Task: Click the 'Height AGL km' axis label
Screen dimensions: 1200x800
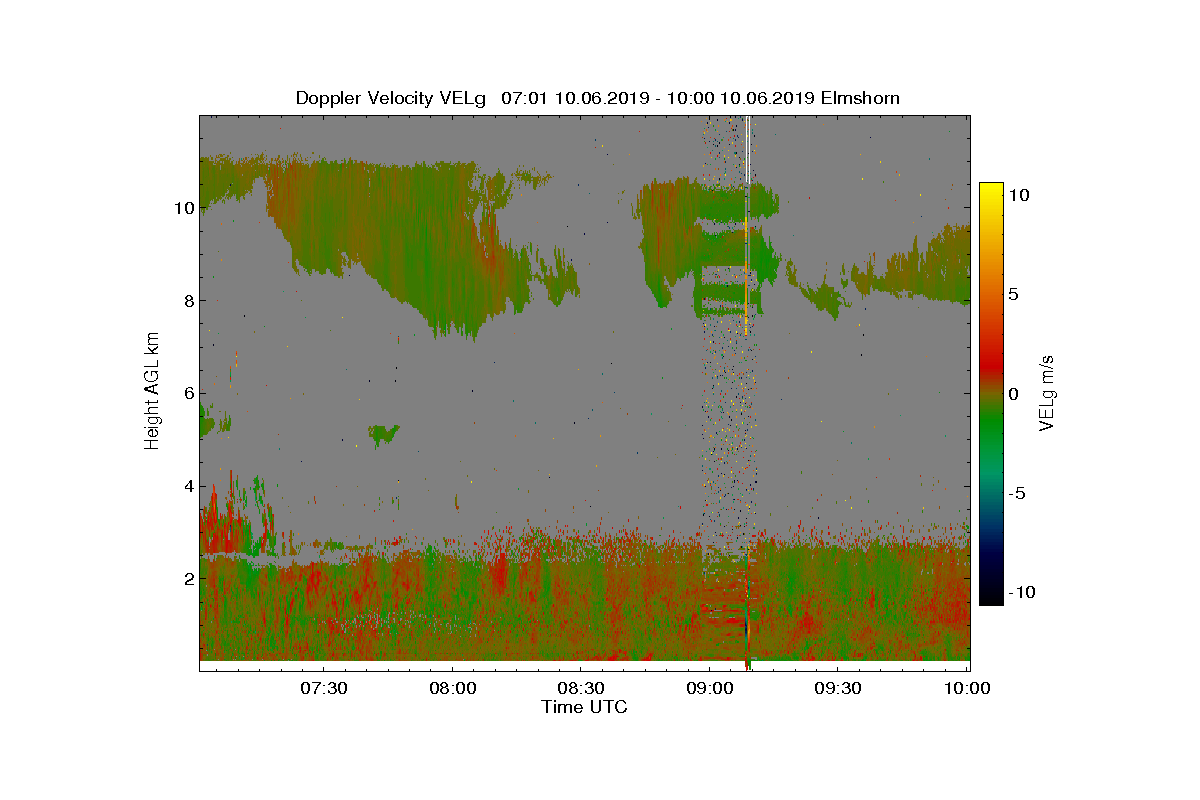Action: 152,393
